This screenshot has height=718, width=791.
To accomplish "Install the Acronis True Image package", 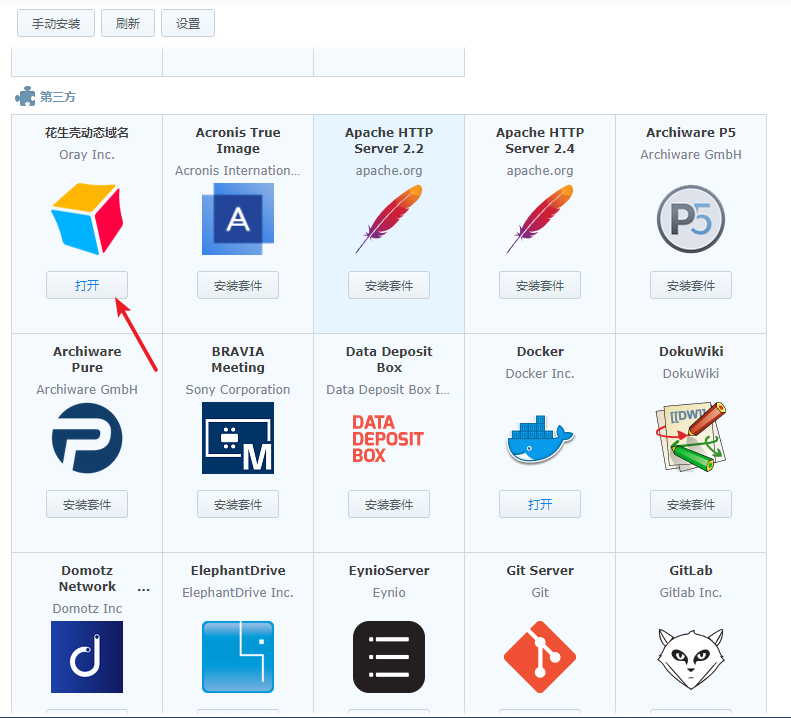I will [238, 285].
